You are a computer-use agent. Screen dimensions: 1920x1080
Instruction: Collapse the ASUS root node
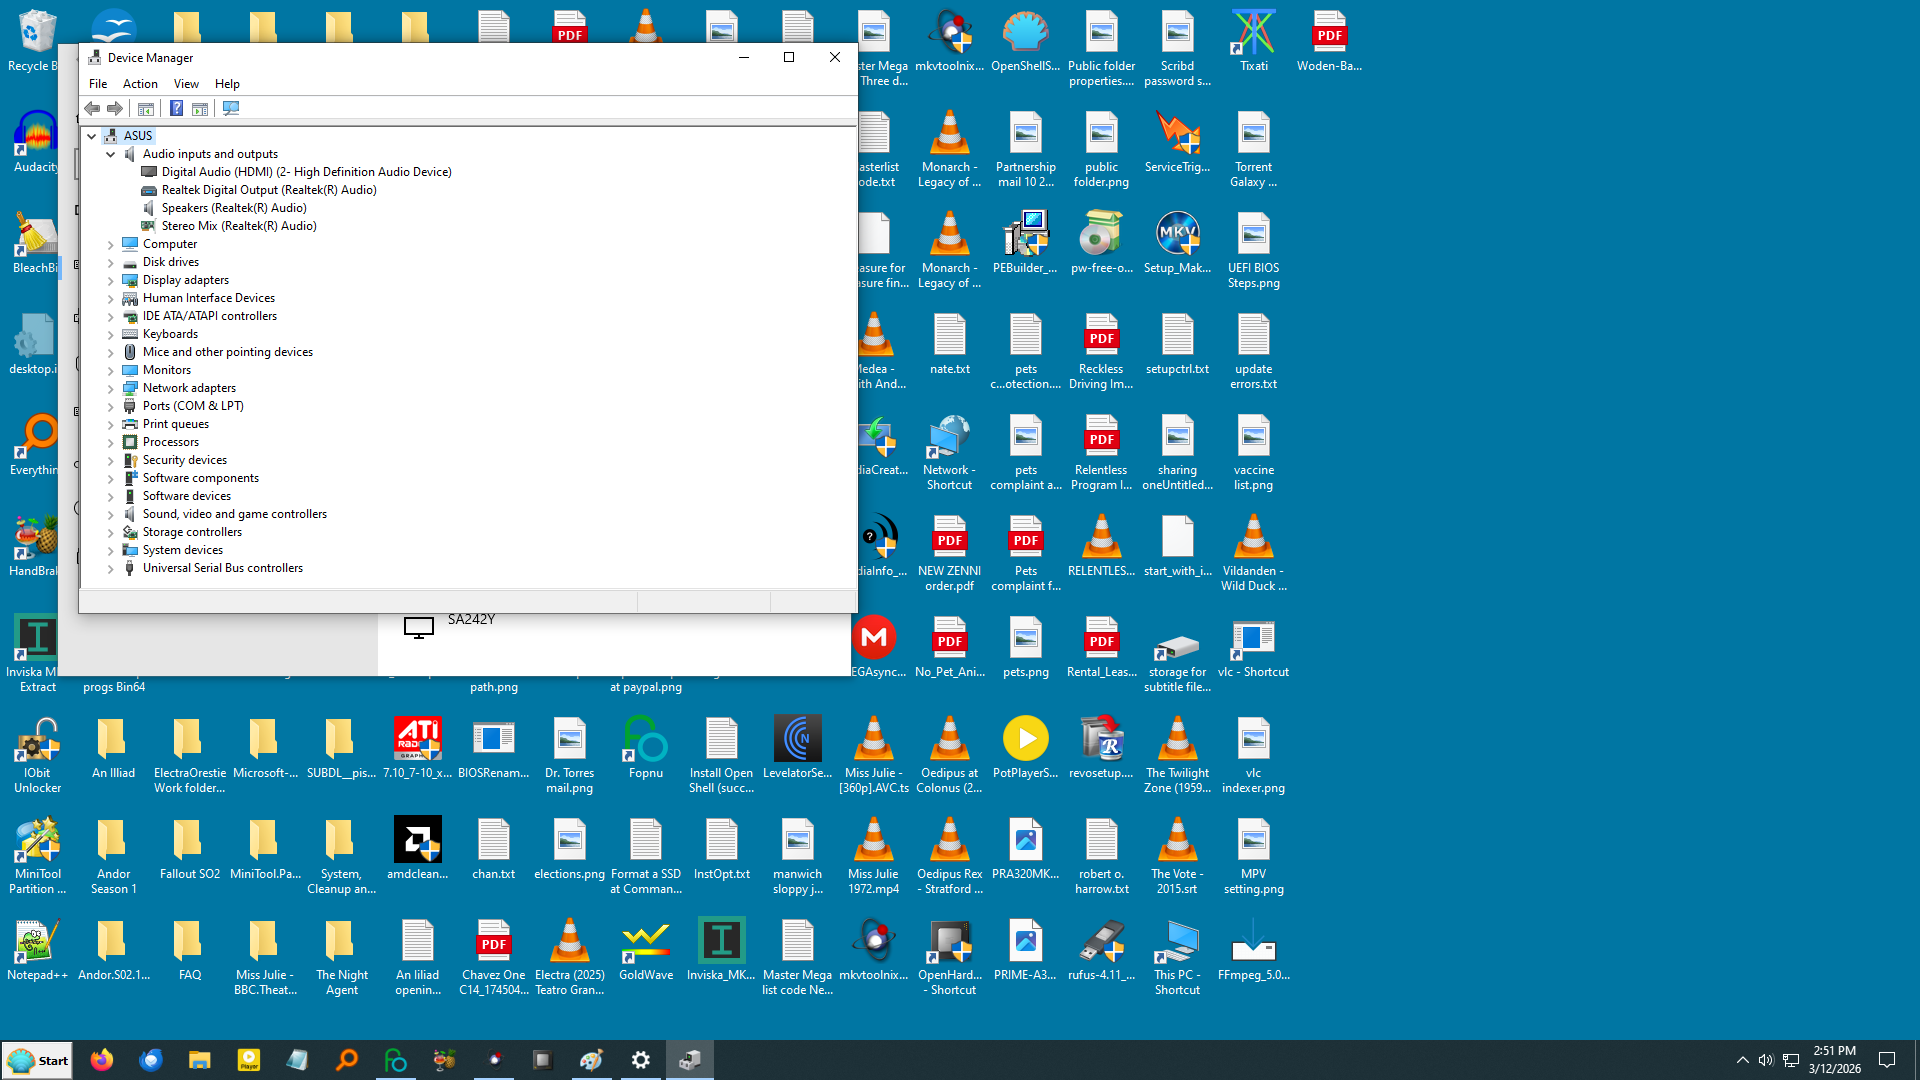[x=91, y=136]
